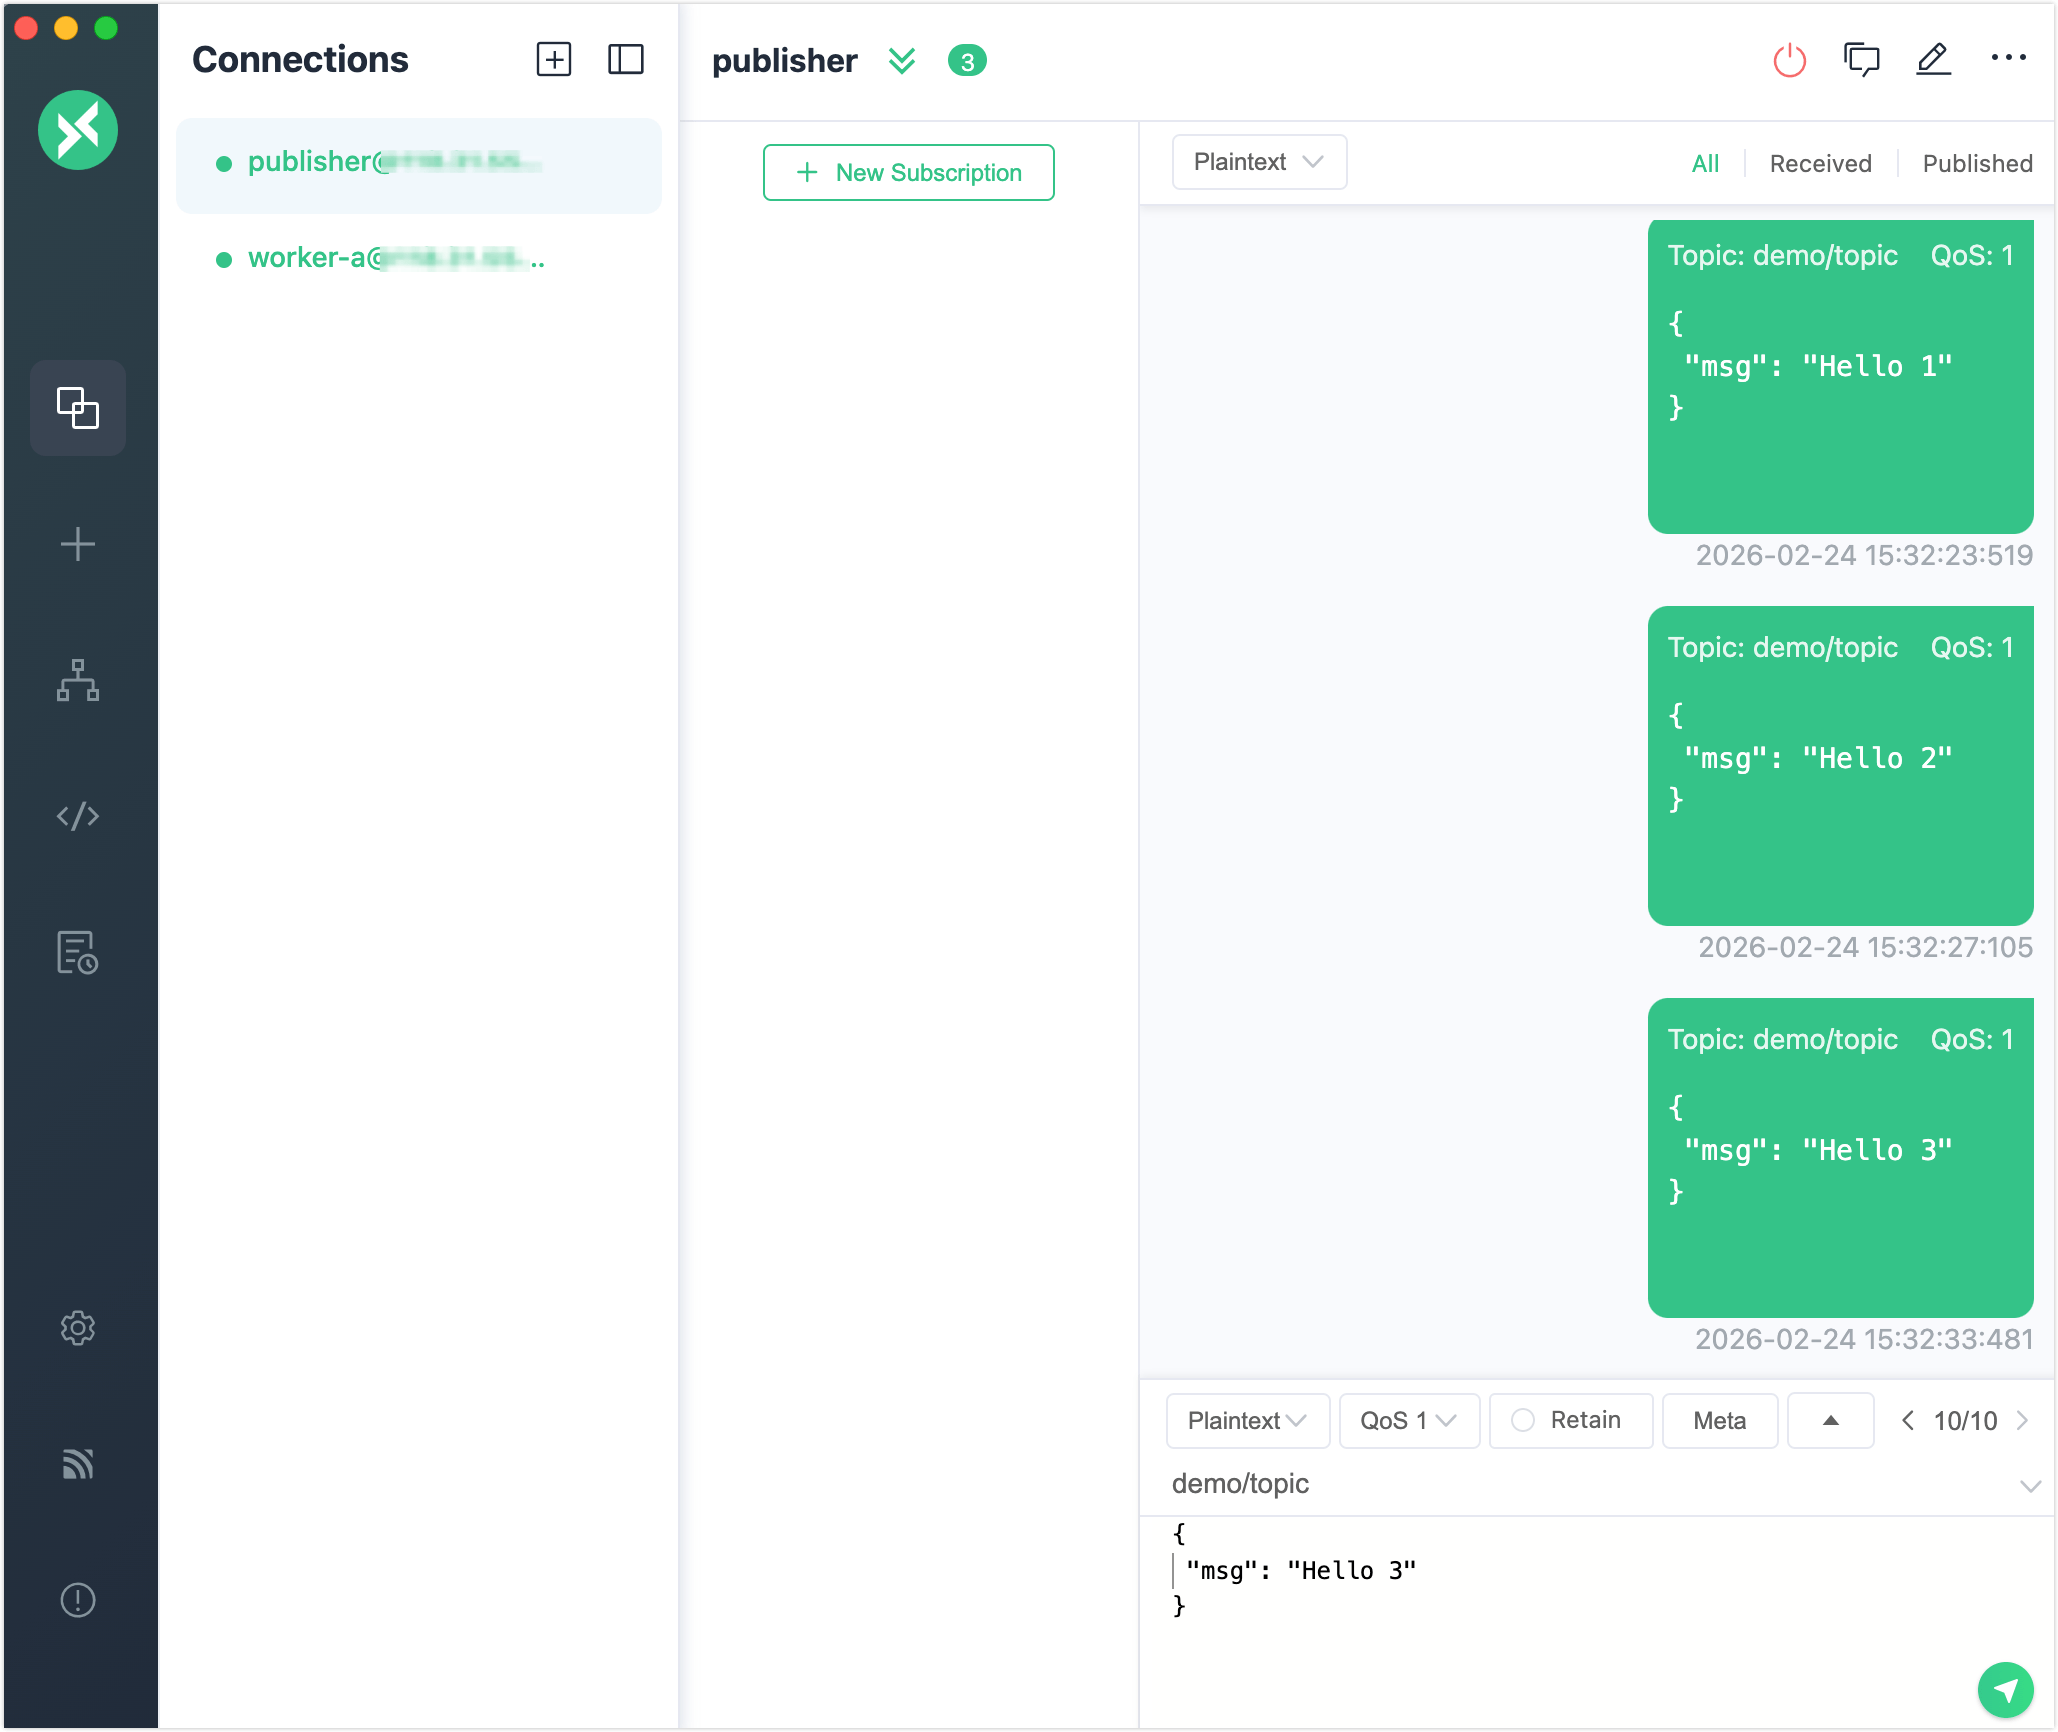Viewport: 2058px width, 1732px height.
Task: Open the three-dots more menu
Action: pos(2008,58)
